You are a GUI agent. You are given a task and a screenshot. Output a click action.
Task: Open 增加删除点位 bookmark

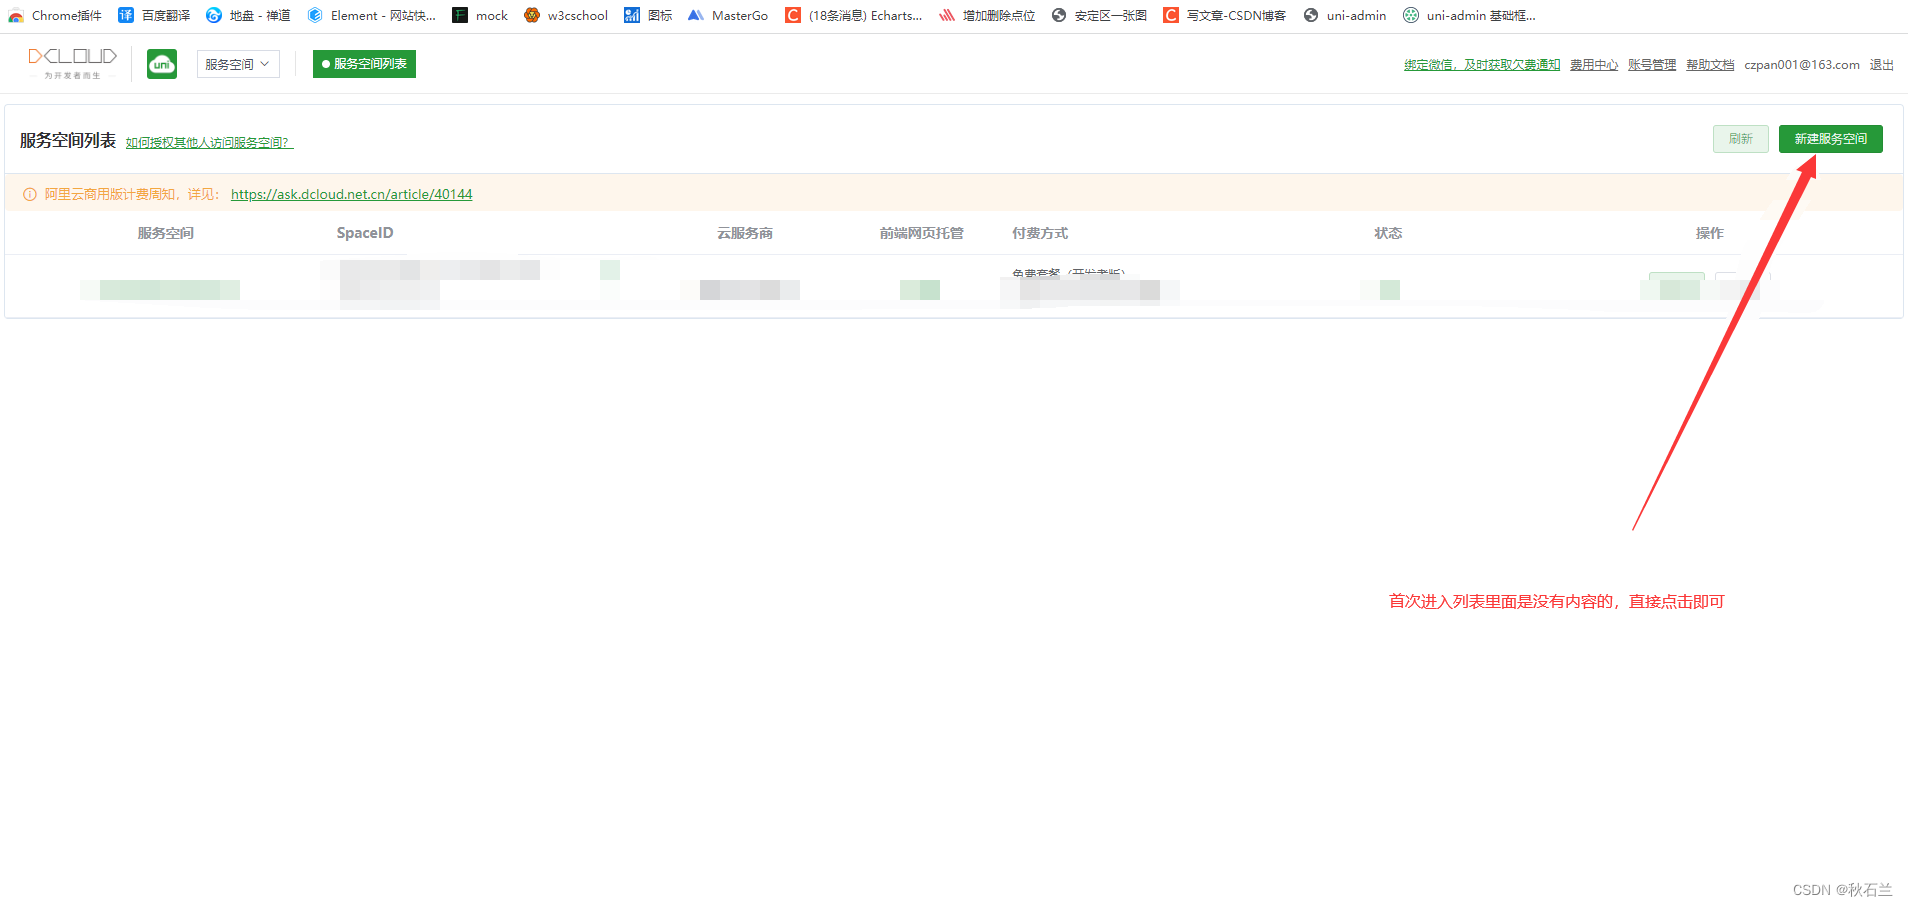[987, 15]
